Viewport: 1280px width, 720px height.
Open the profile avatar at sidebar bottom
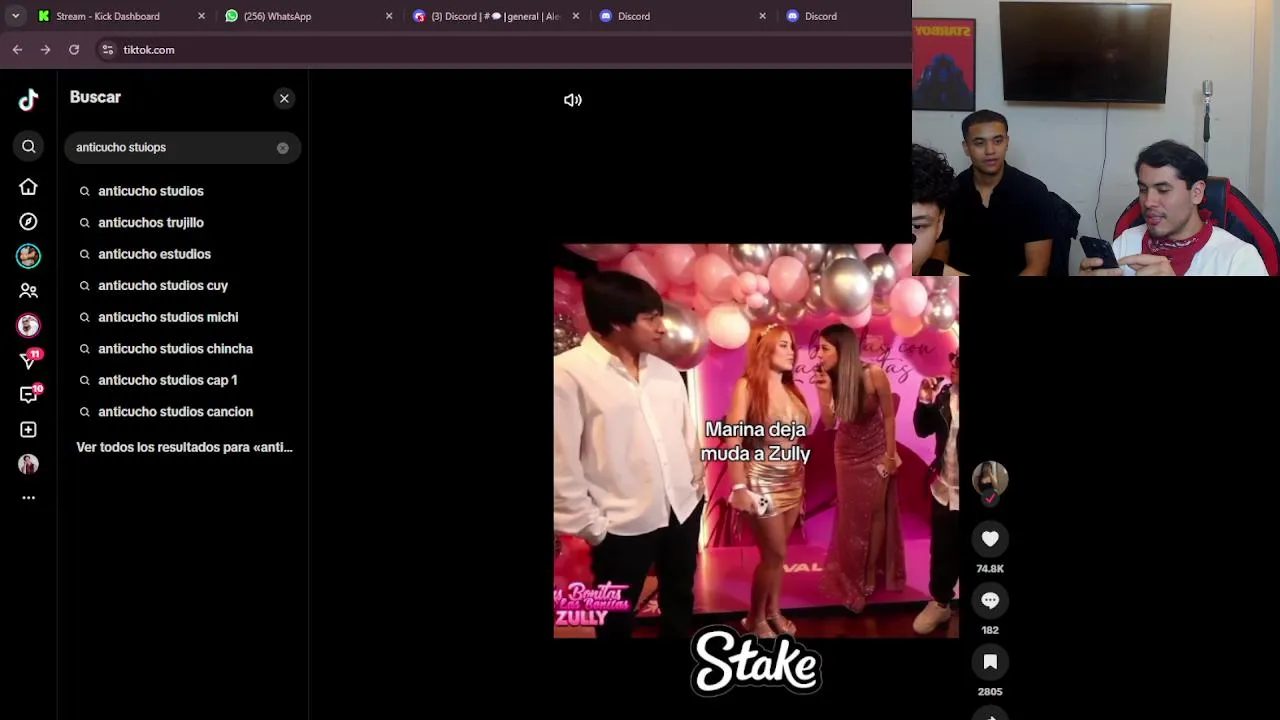pyautogui.click(x=28, y=464)
